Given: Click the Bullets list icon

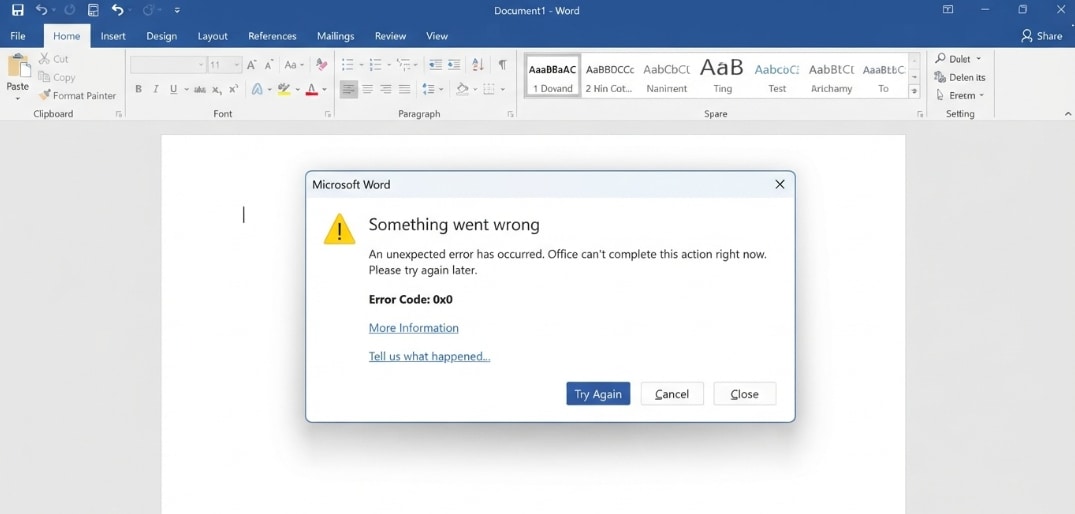Looking at the screenshot, I should [348, 65].
